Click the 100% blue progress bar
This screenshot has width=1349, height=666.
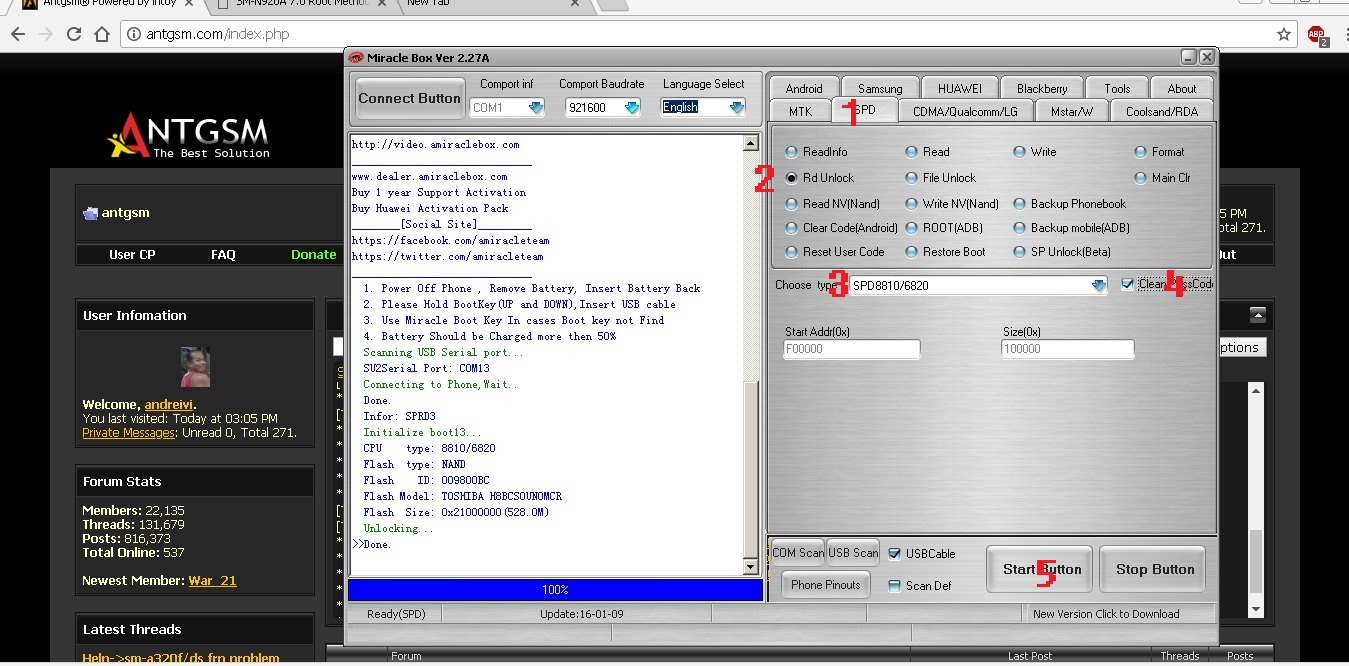tap(555, 590)
